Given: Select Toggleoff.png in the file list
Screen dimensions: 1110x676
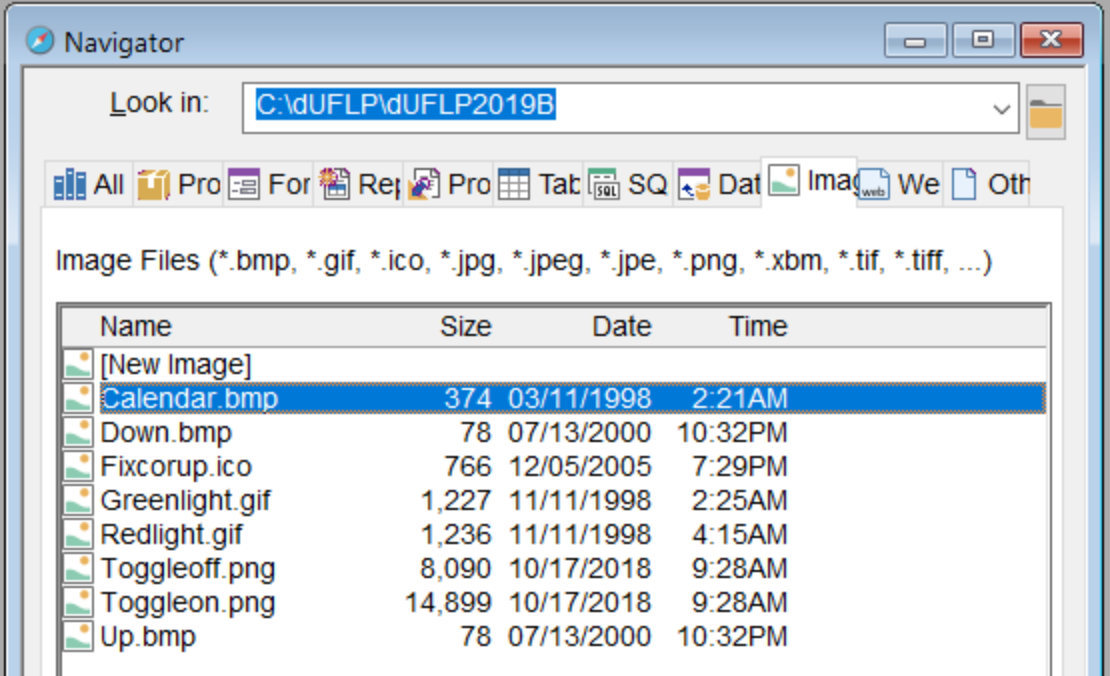Looking at the screenshot, I should [188, 569].
